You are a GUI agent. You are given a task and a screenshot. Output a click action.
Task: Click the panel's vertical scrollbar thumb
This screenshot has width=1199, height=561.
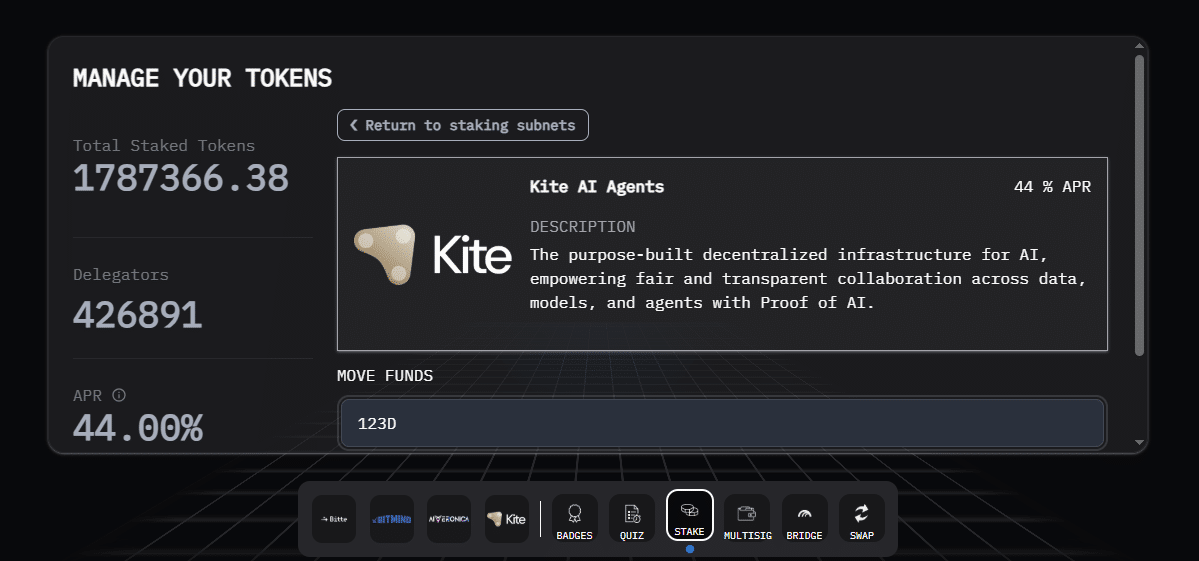1139,205
